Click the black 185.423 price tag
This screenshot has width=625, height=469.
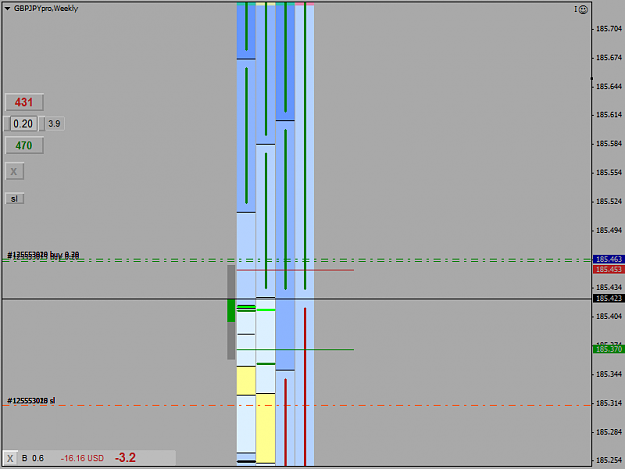click(609, 298)
